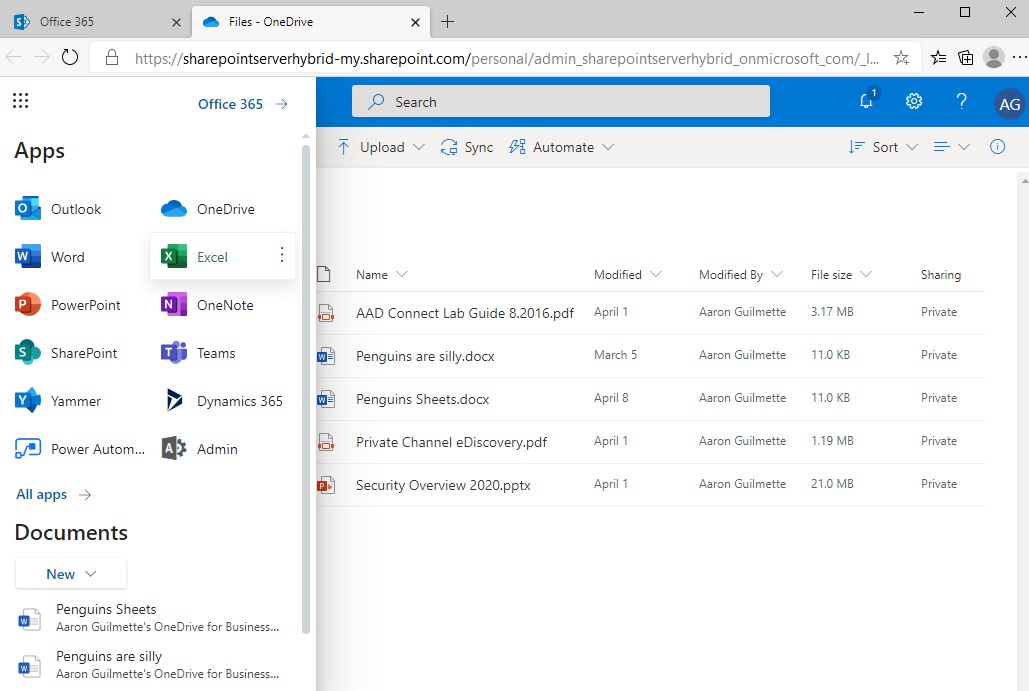
Task: Click the Private Channel eDiscovery PDF icon
Action: click(x=326, y=442)
